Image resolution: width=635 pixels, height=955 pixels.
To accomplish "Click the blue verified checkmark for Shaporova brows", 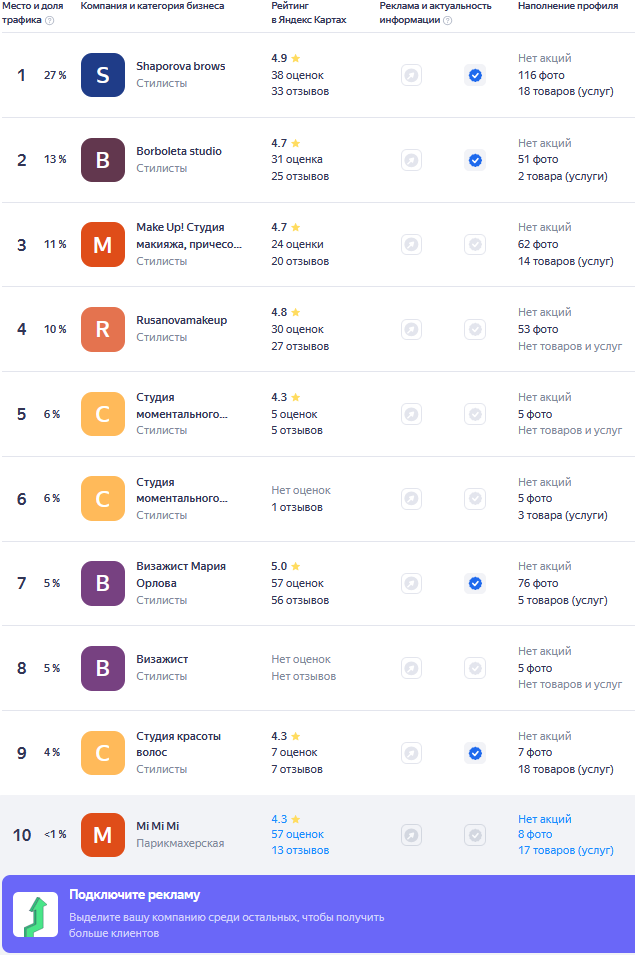I will tap(475, 75).
